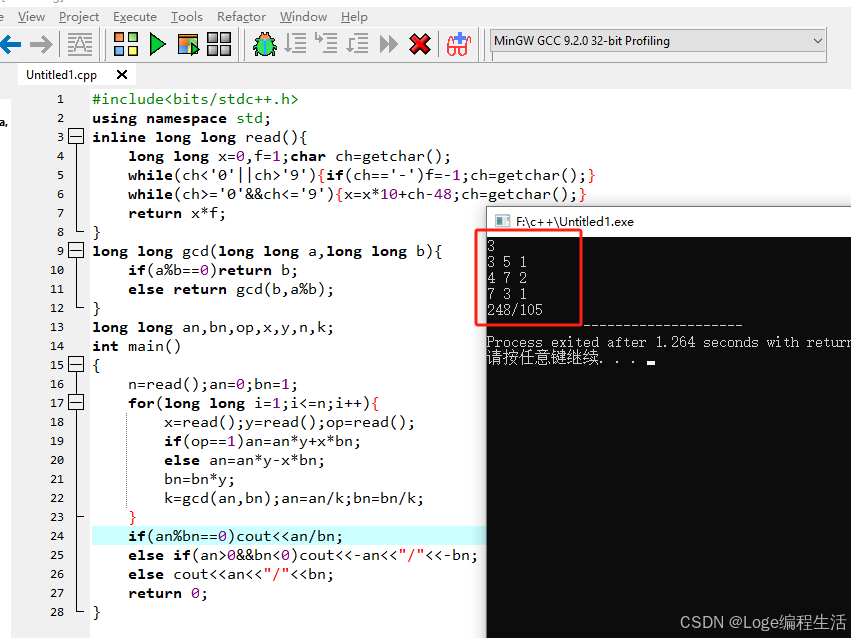Click 'n=read();an=0;bn=1;' code line
The height and width of the screenshot is (638, 851).
click(213, 384)
